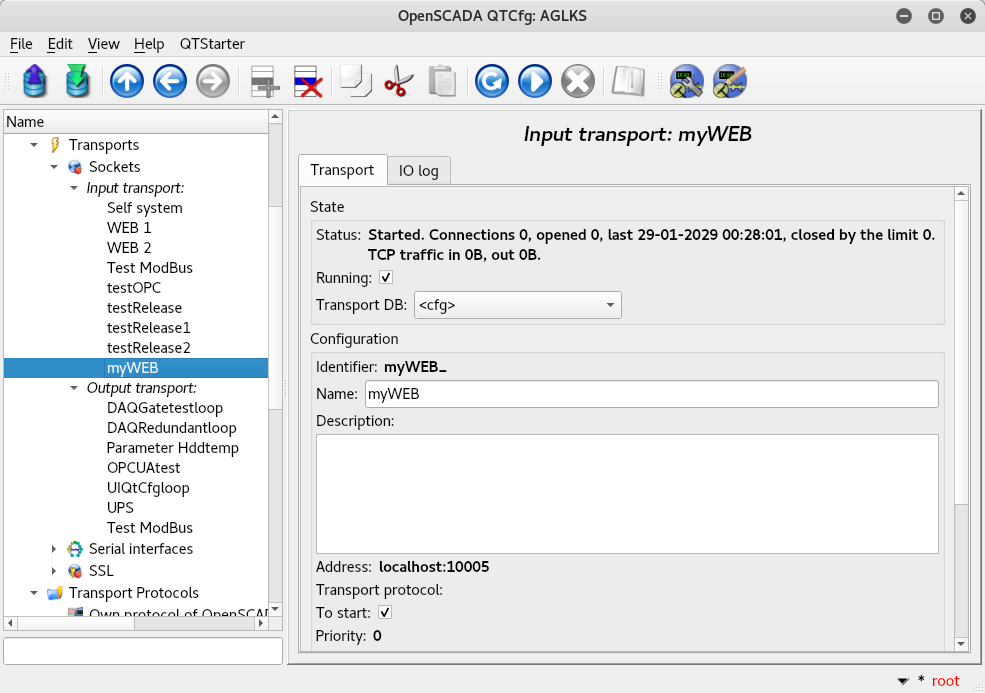Click the circular refresh page icon
The image size is (985, 693).
(491, 82)
